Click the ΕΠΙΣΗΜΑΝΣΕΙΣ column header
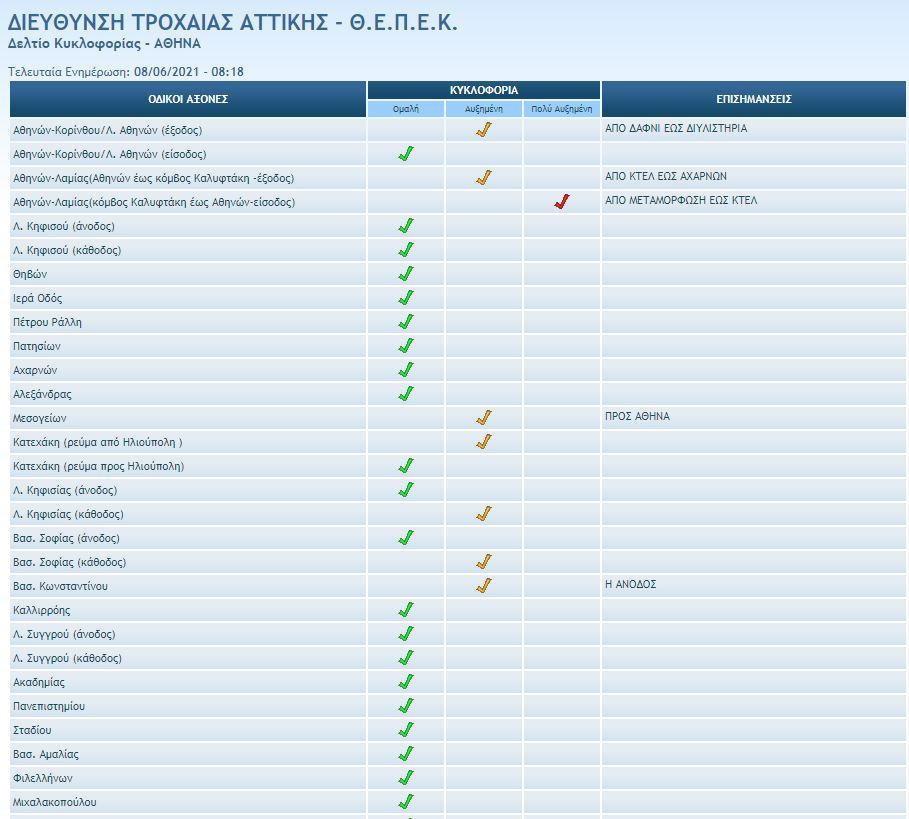Image resolution: width=909 pixels, height=819 pixels. click(754, 99)
